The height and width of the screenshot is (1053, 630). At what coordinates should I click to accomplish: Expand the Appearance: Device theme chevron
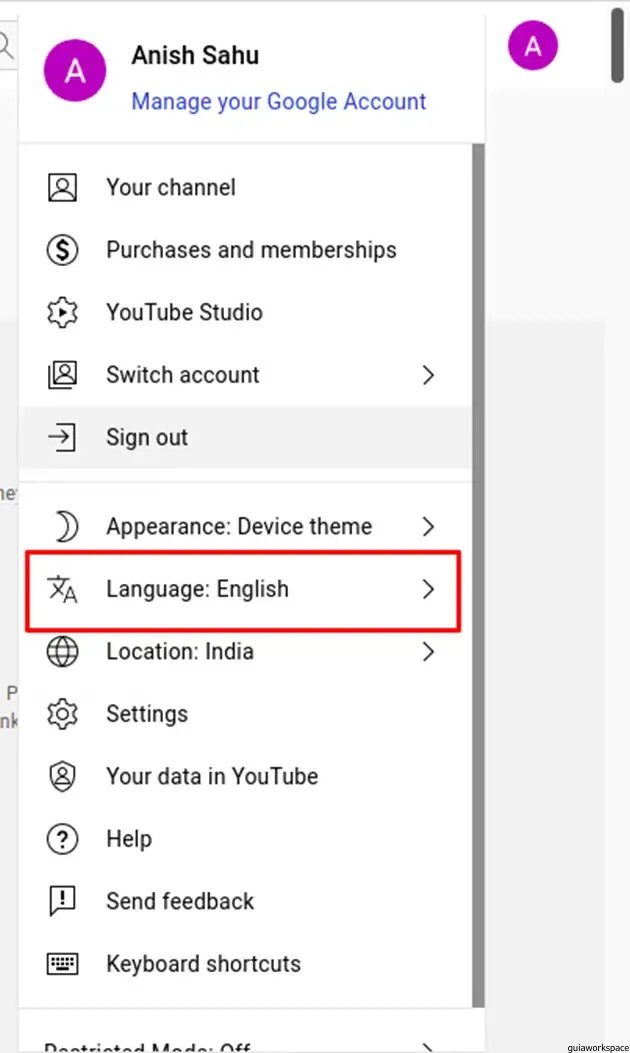428,526
